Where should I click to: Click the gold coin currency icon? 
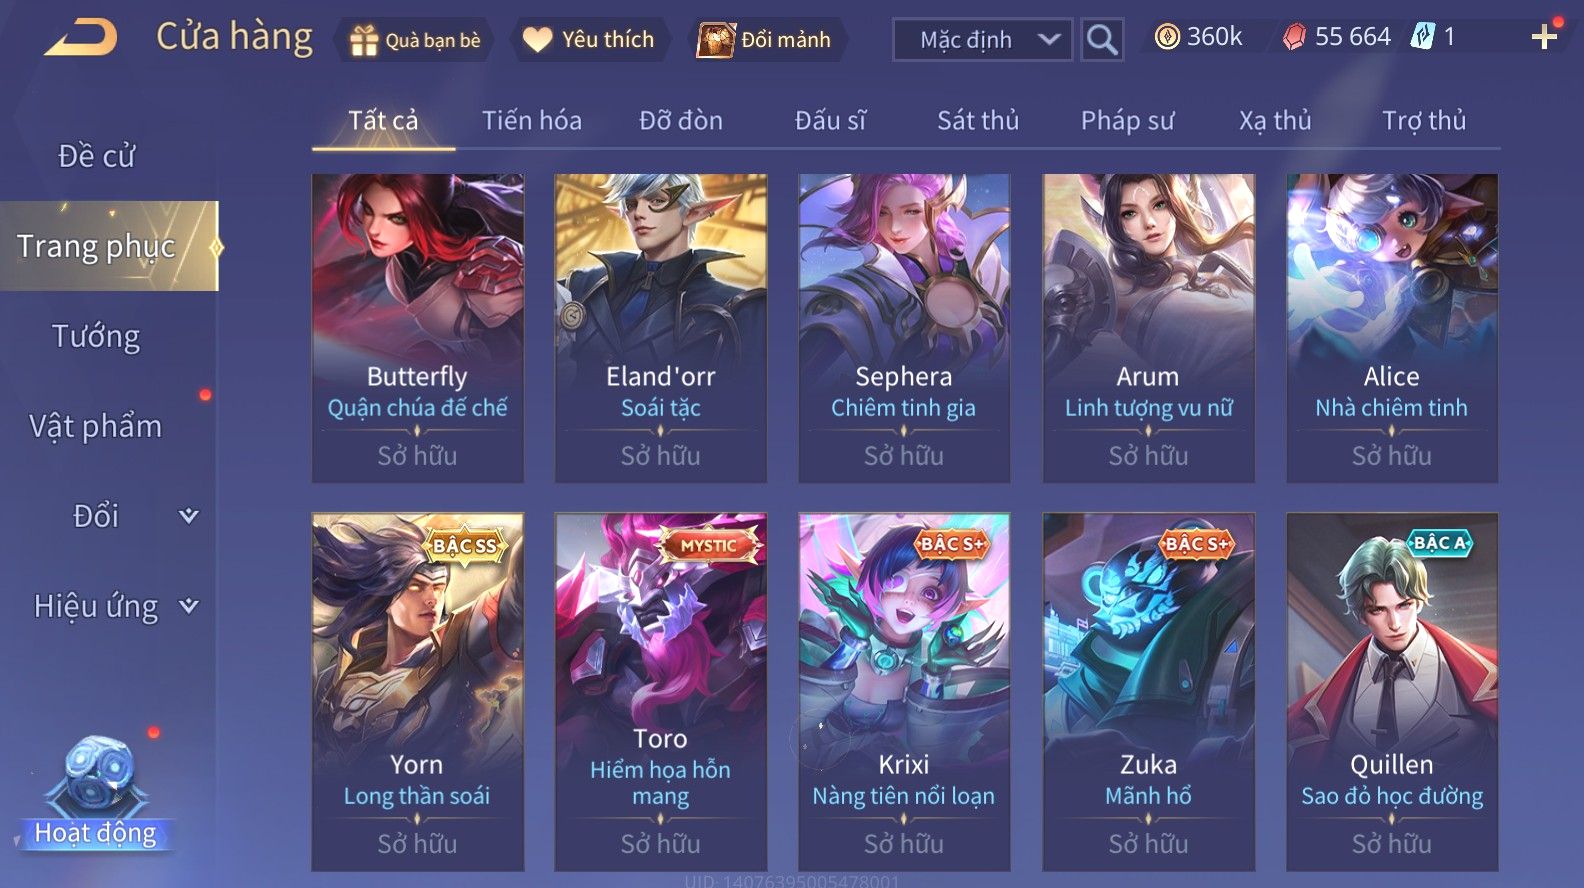click(x=1166, y=37)
